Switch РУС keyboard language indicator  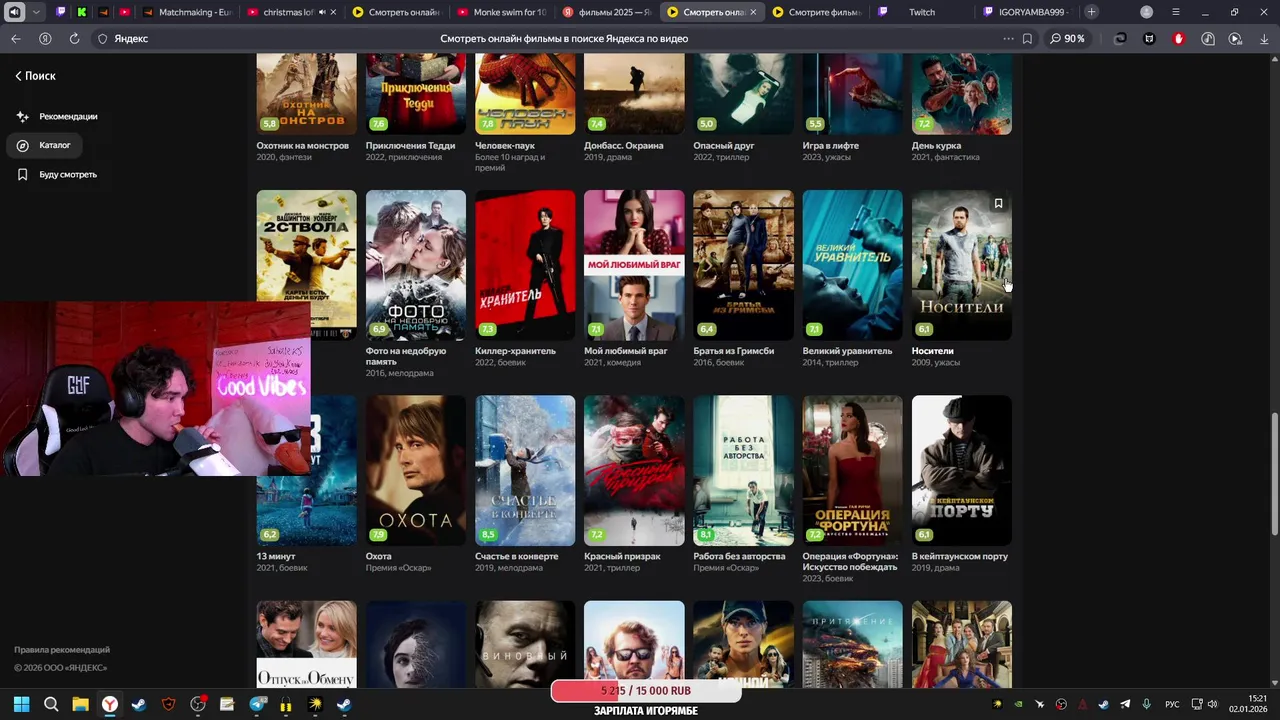pyautogui.click(x=1172, y=704)
